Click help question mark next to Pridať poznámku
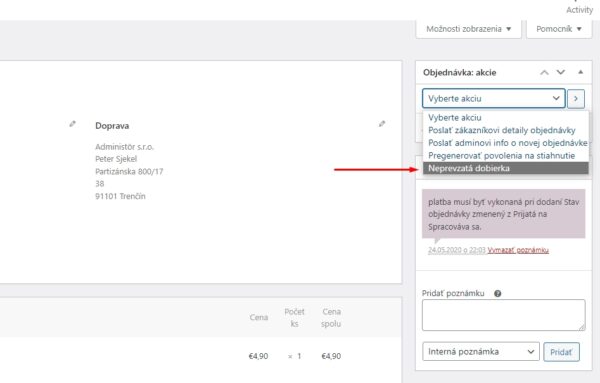Screen dimensions: 600x383 point(497,293)
